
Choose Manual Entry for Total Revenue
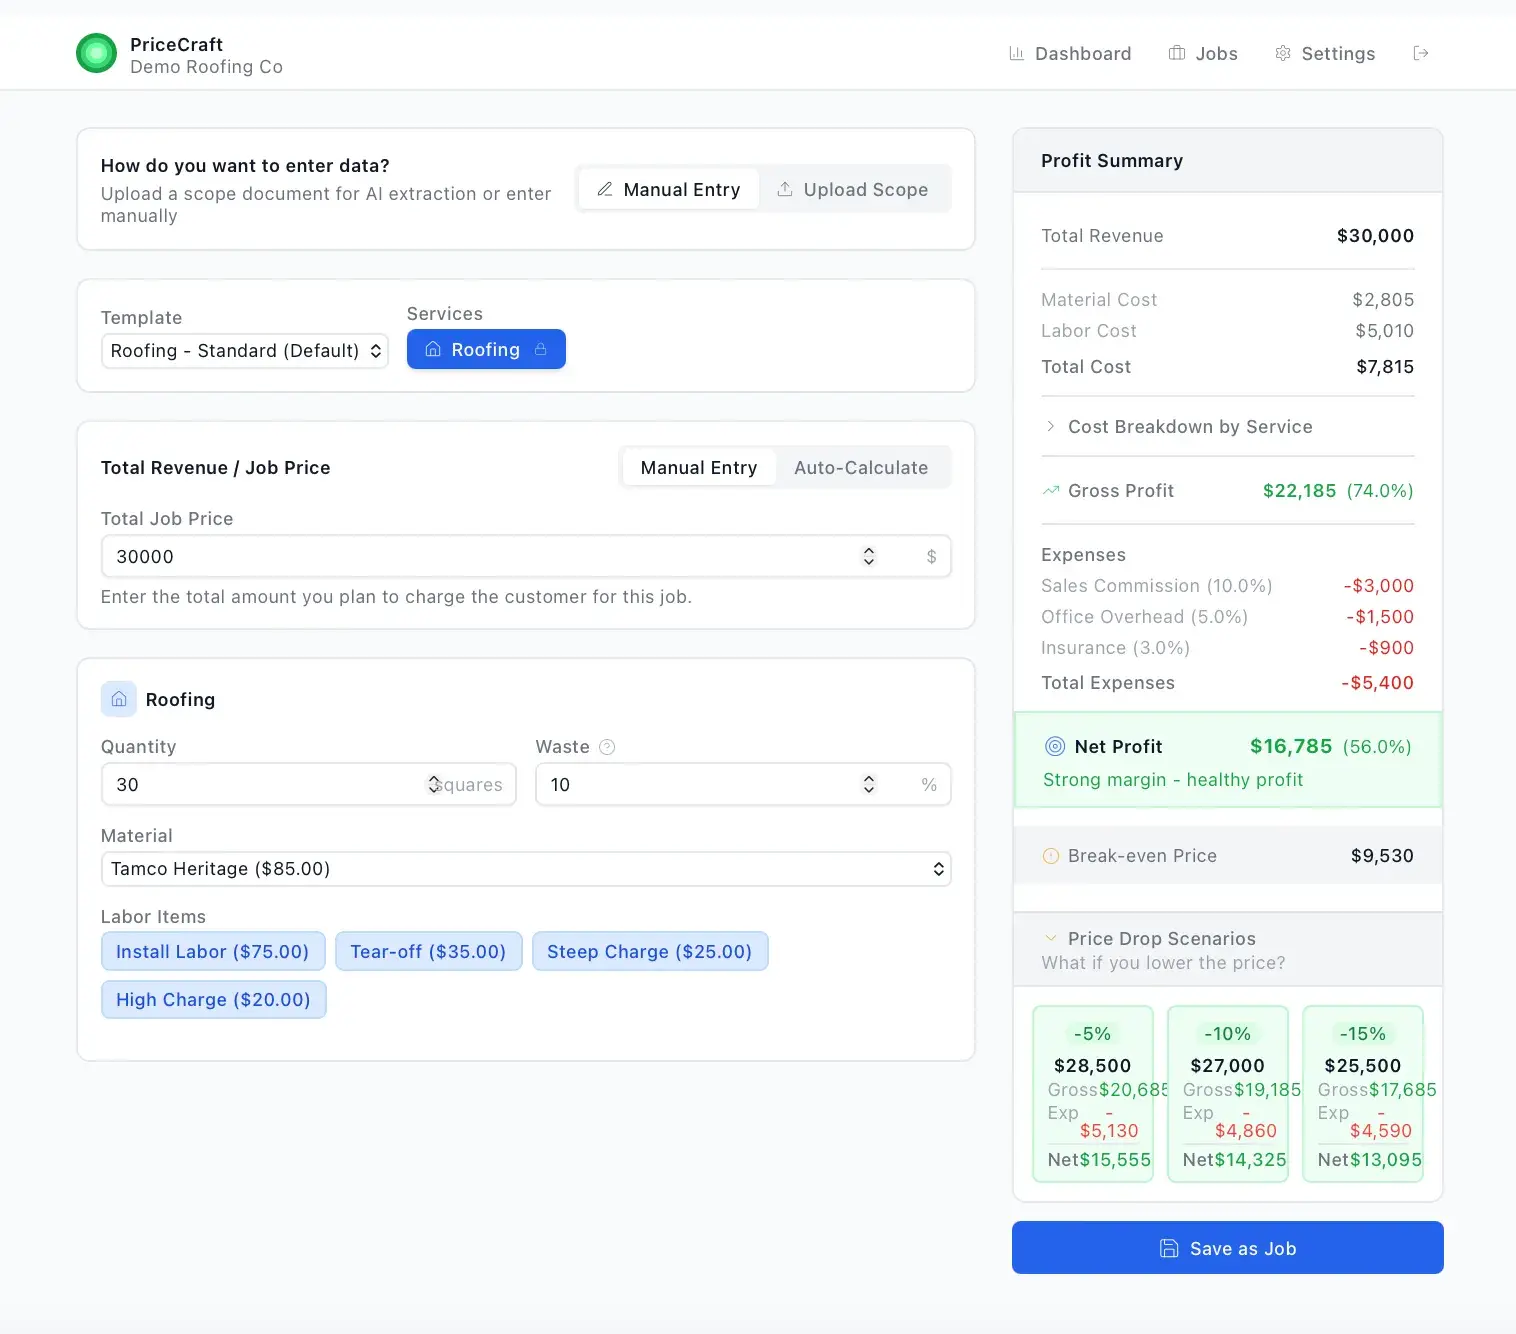699,468
